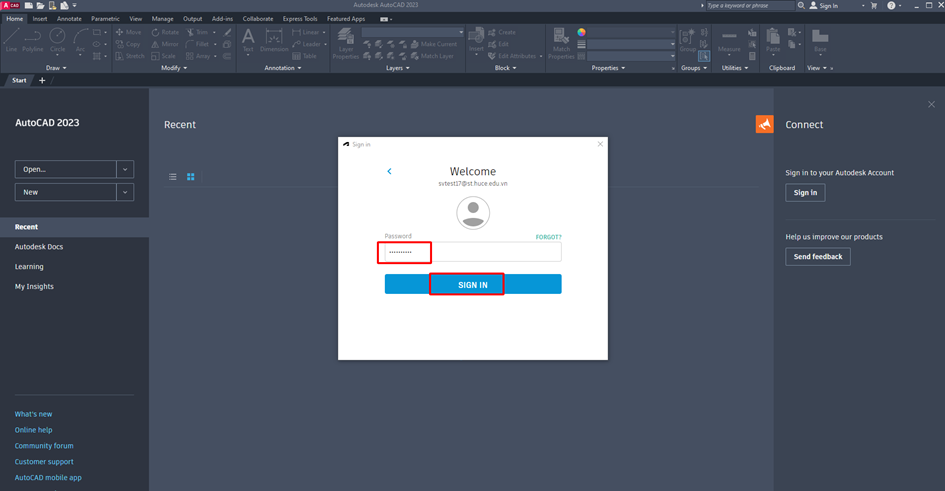Select the Line tool in Draw panel
The height and width of the screenshot is (491, 945).
[x=11, y=39]
